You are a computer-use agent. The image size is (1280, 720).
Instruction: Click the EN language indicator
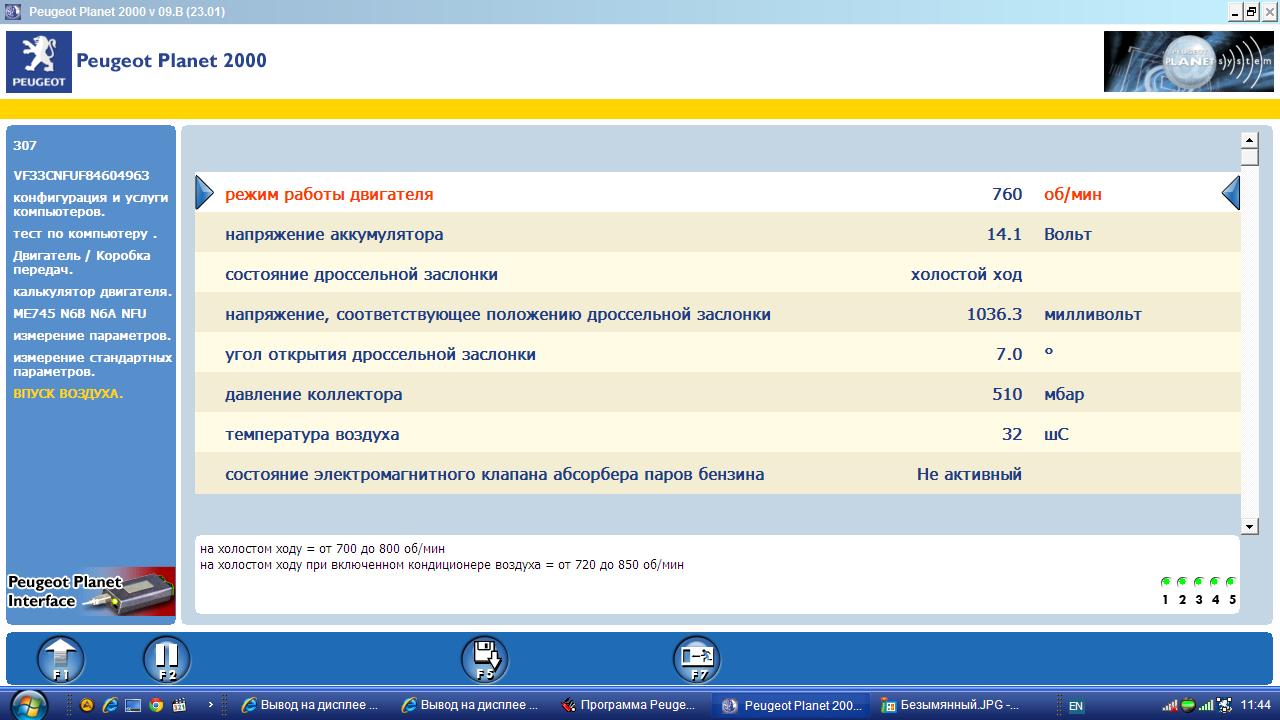click(x=1076, y=706)
